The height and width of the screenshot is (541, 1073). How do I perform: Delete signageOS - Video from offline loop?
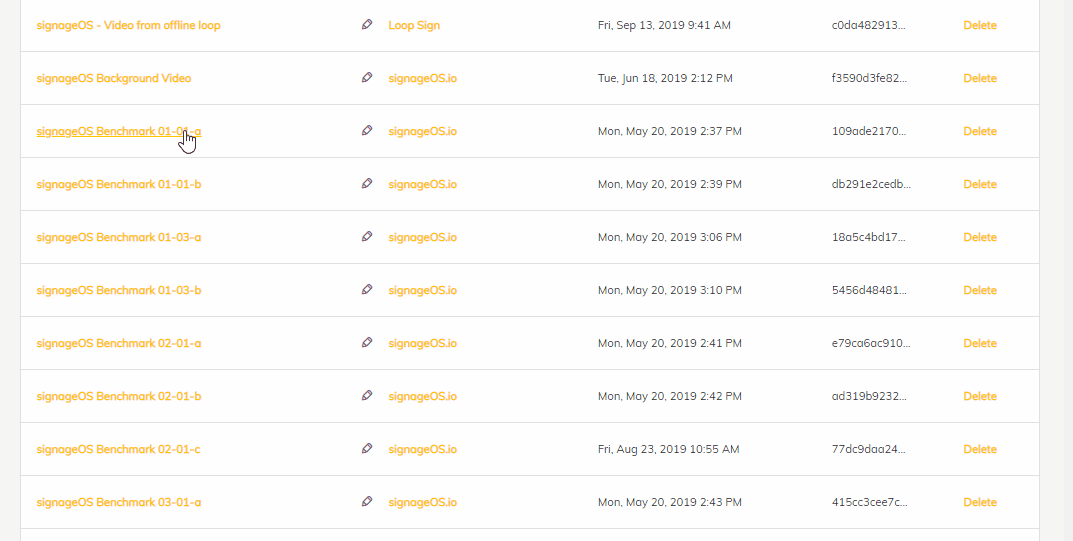point(980,25)
